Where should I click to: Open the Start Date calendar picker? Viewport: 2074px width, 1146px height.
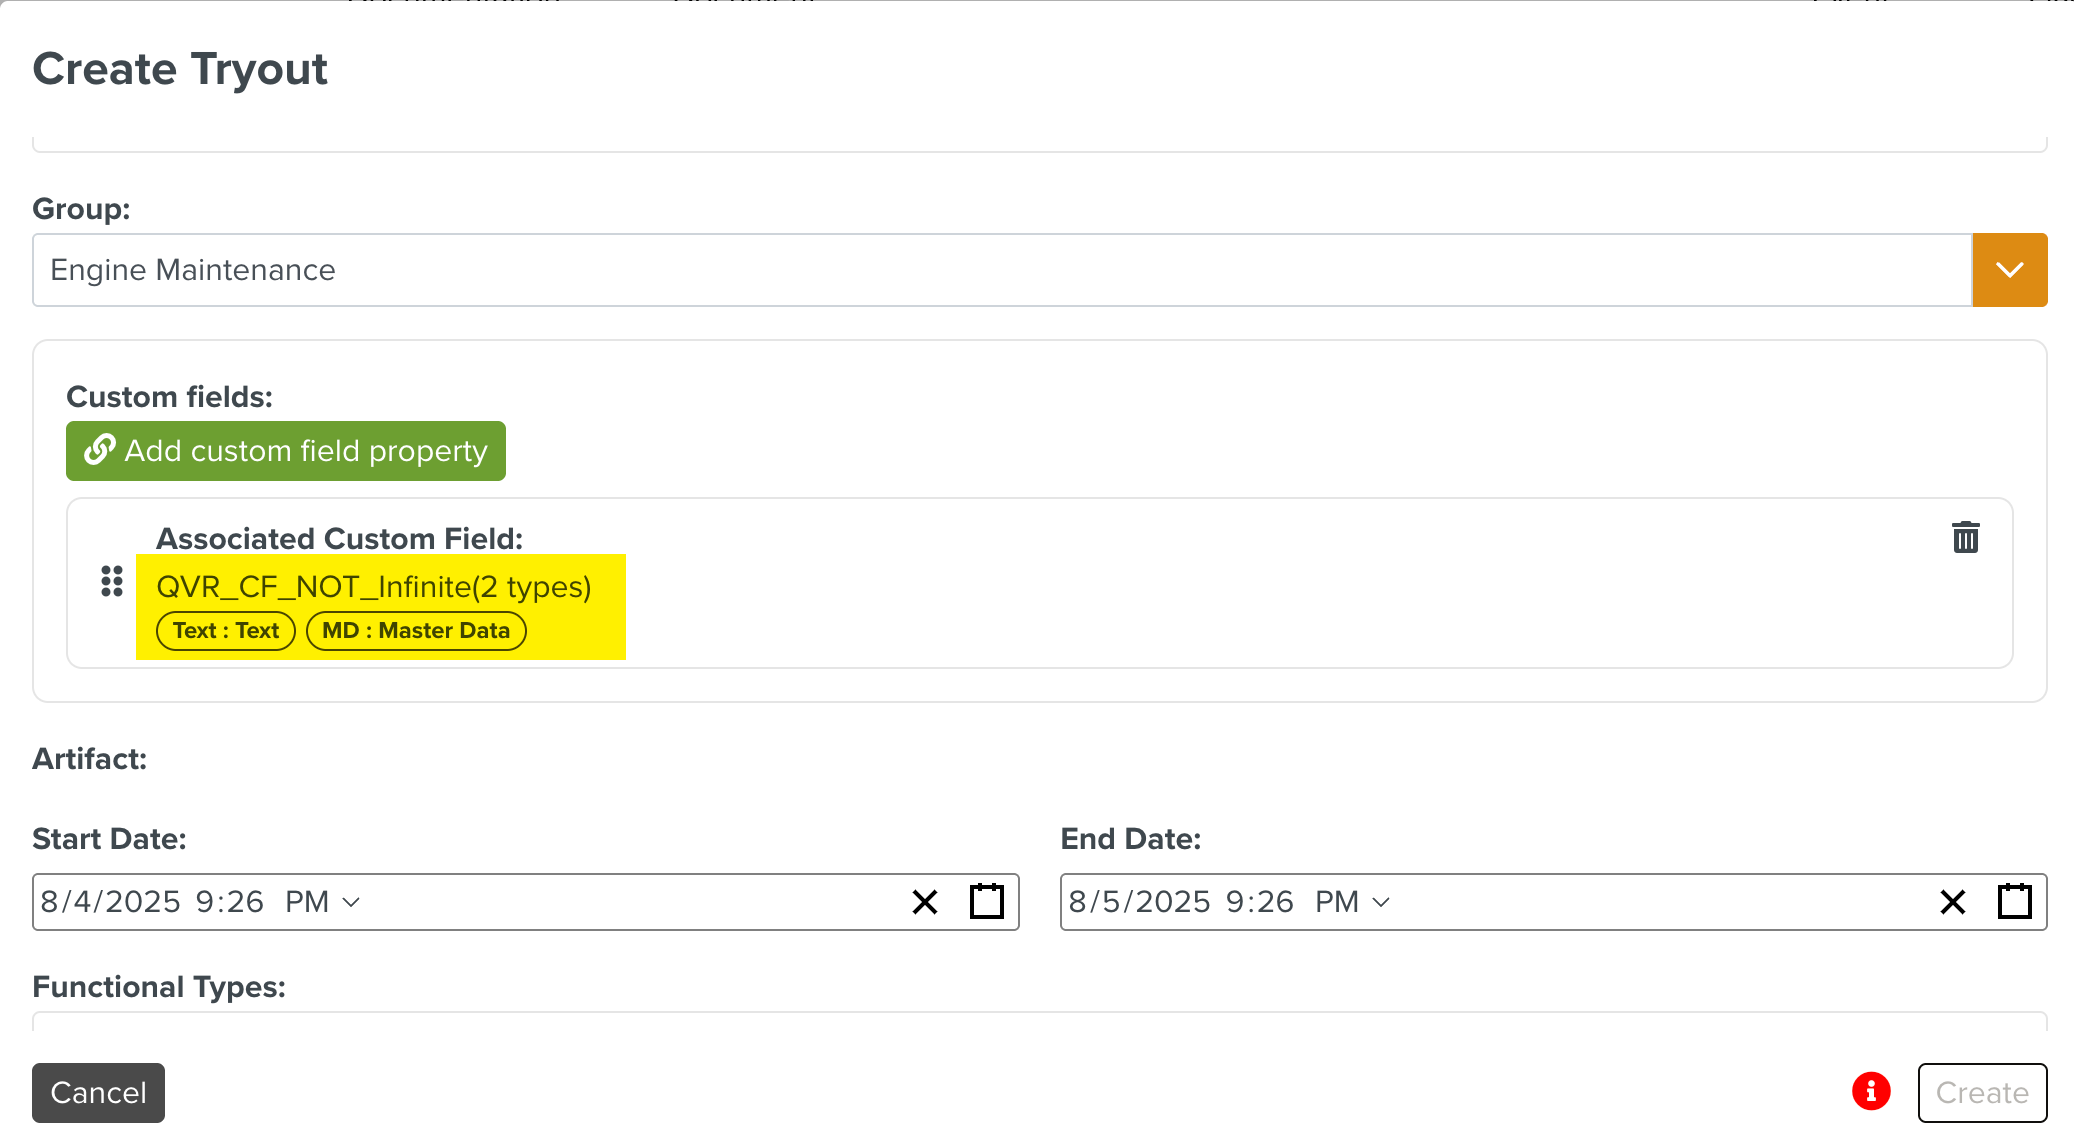point(987,902)
